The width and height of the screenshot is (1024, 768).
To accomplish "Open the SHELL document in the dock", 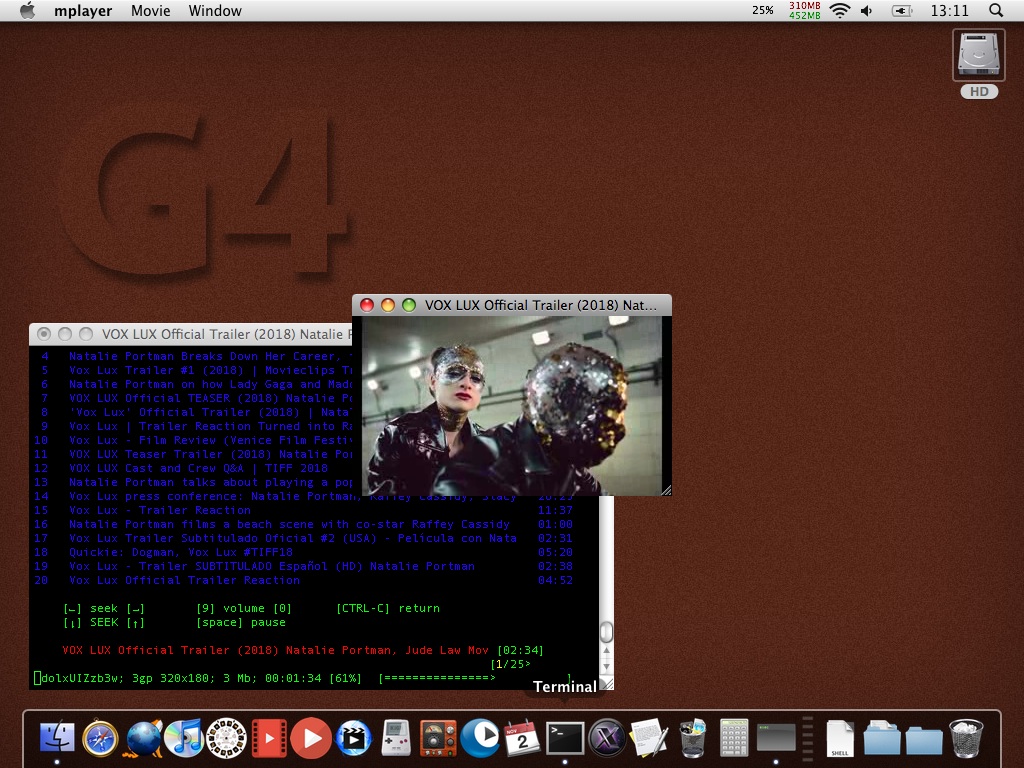I will click(840, 738).
